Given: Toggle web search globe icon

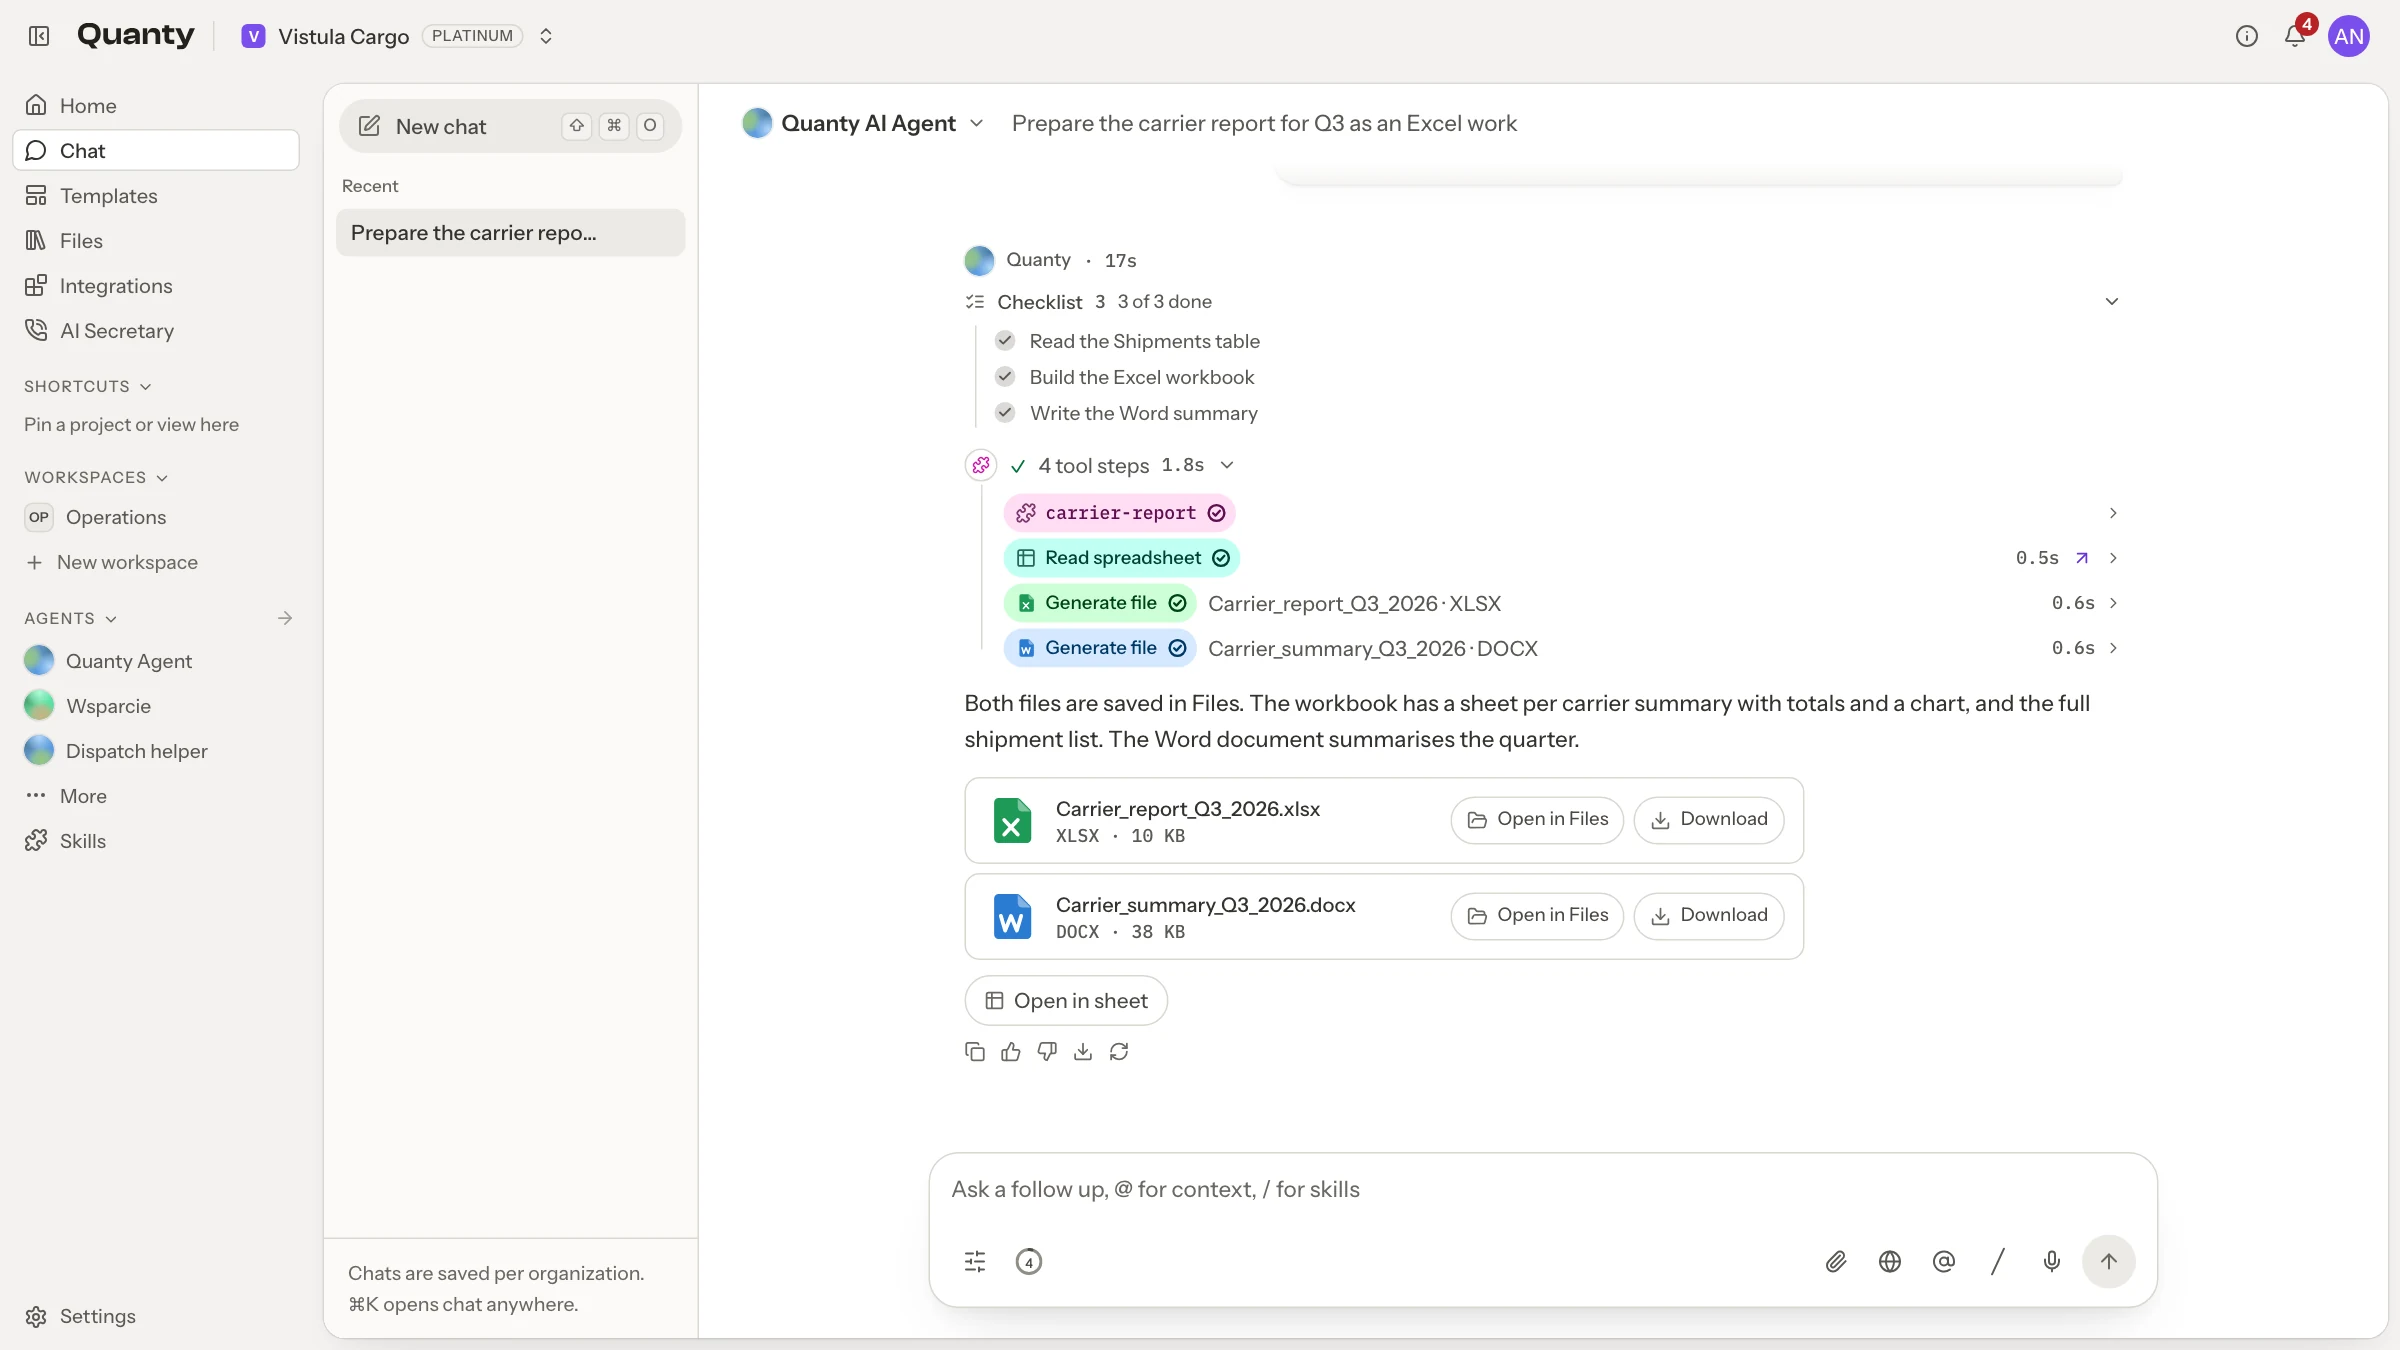Looking at the screenshot, I should click(x=1890, y=1262).
